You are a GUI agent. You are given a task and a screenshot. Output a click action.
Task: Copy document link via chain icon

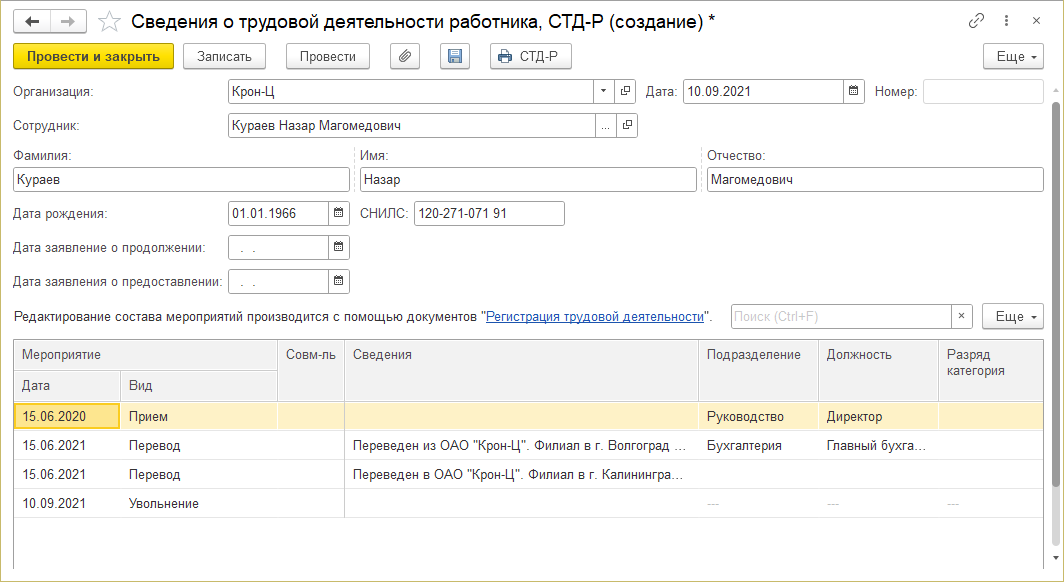coord(976,21)
